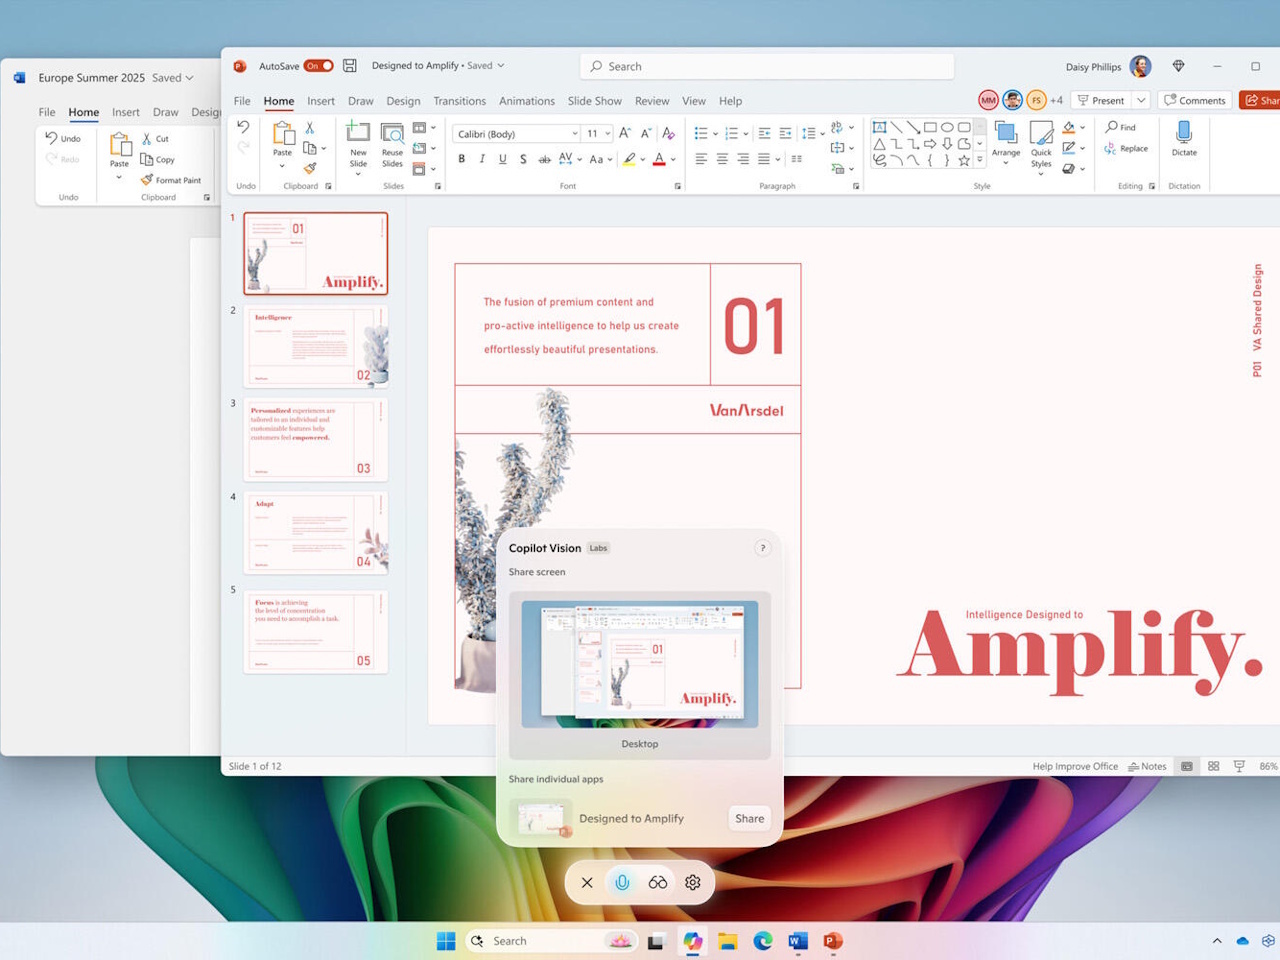The height and width of the screenshot is (960, 1280).
Task: Decrease font size in PowerPoint
Action: (646, 133)
